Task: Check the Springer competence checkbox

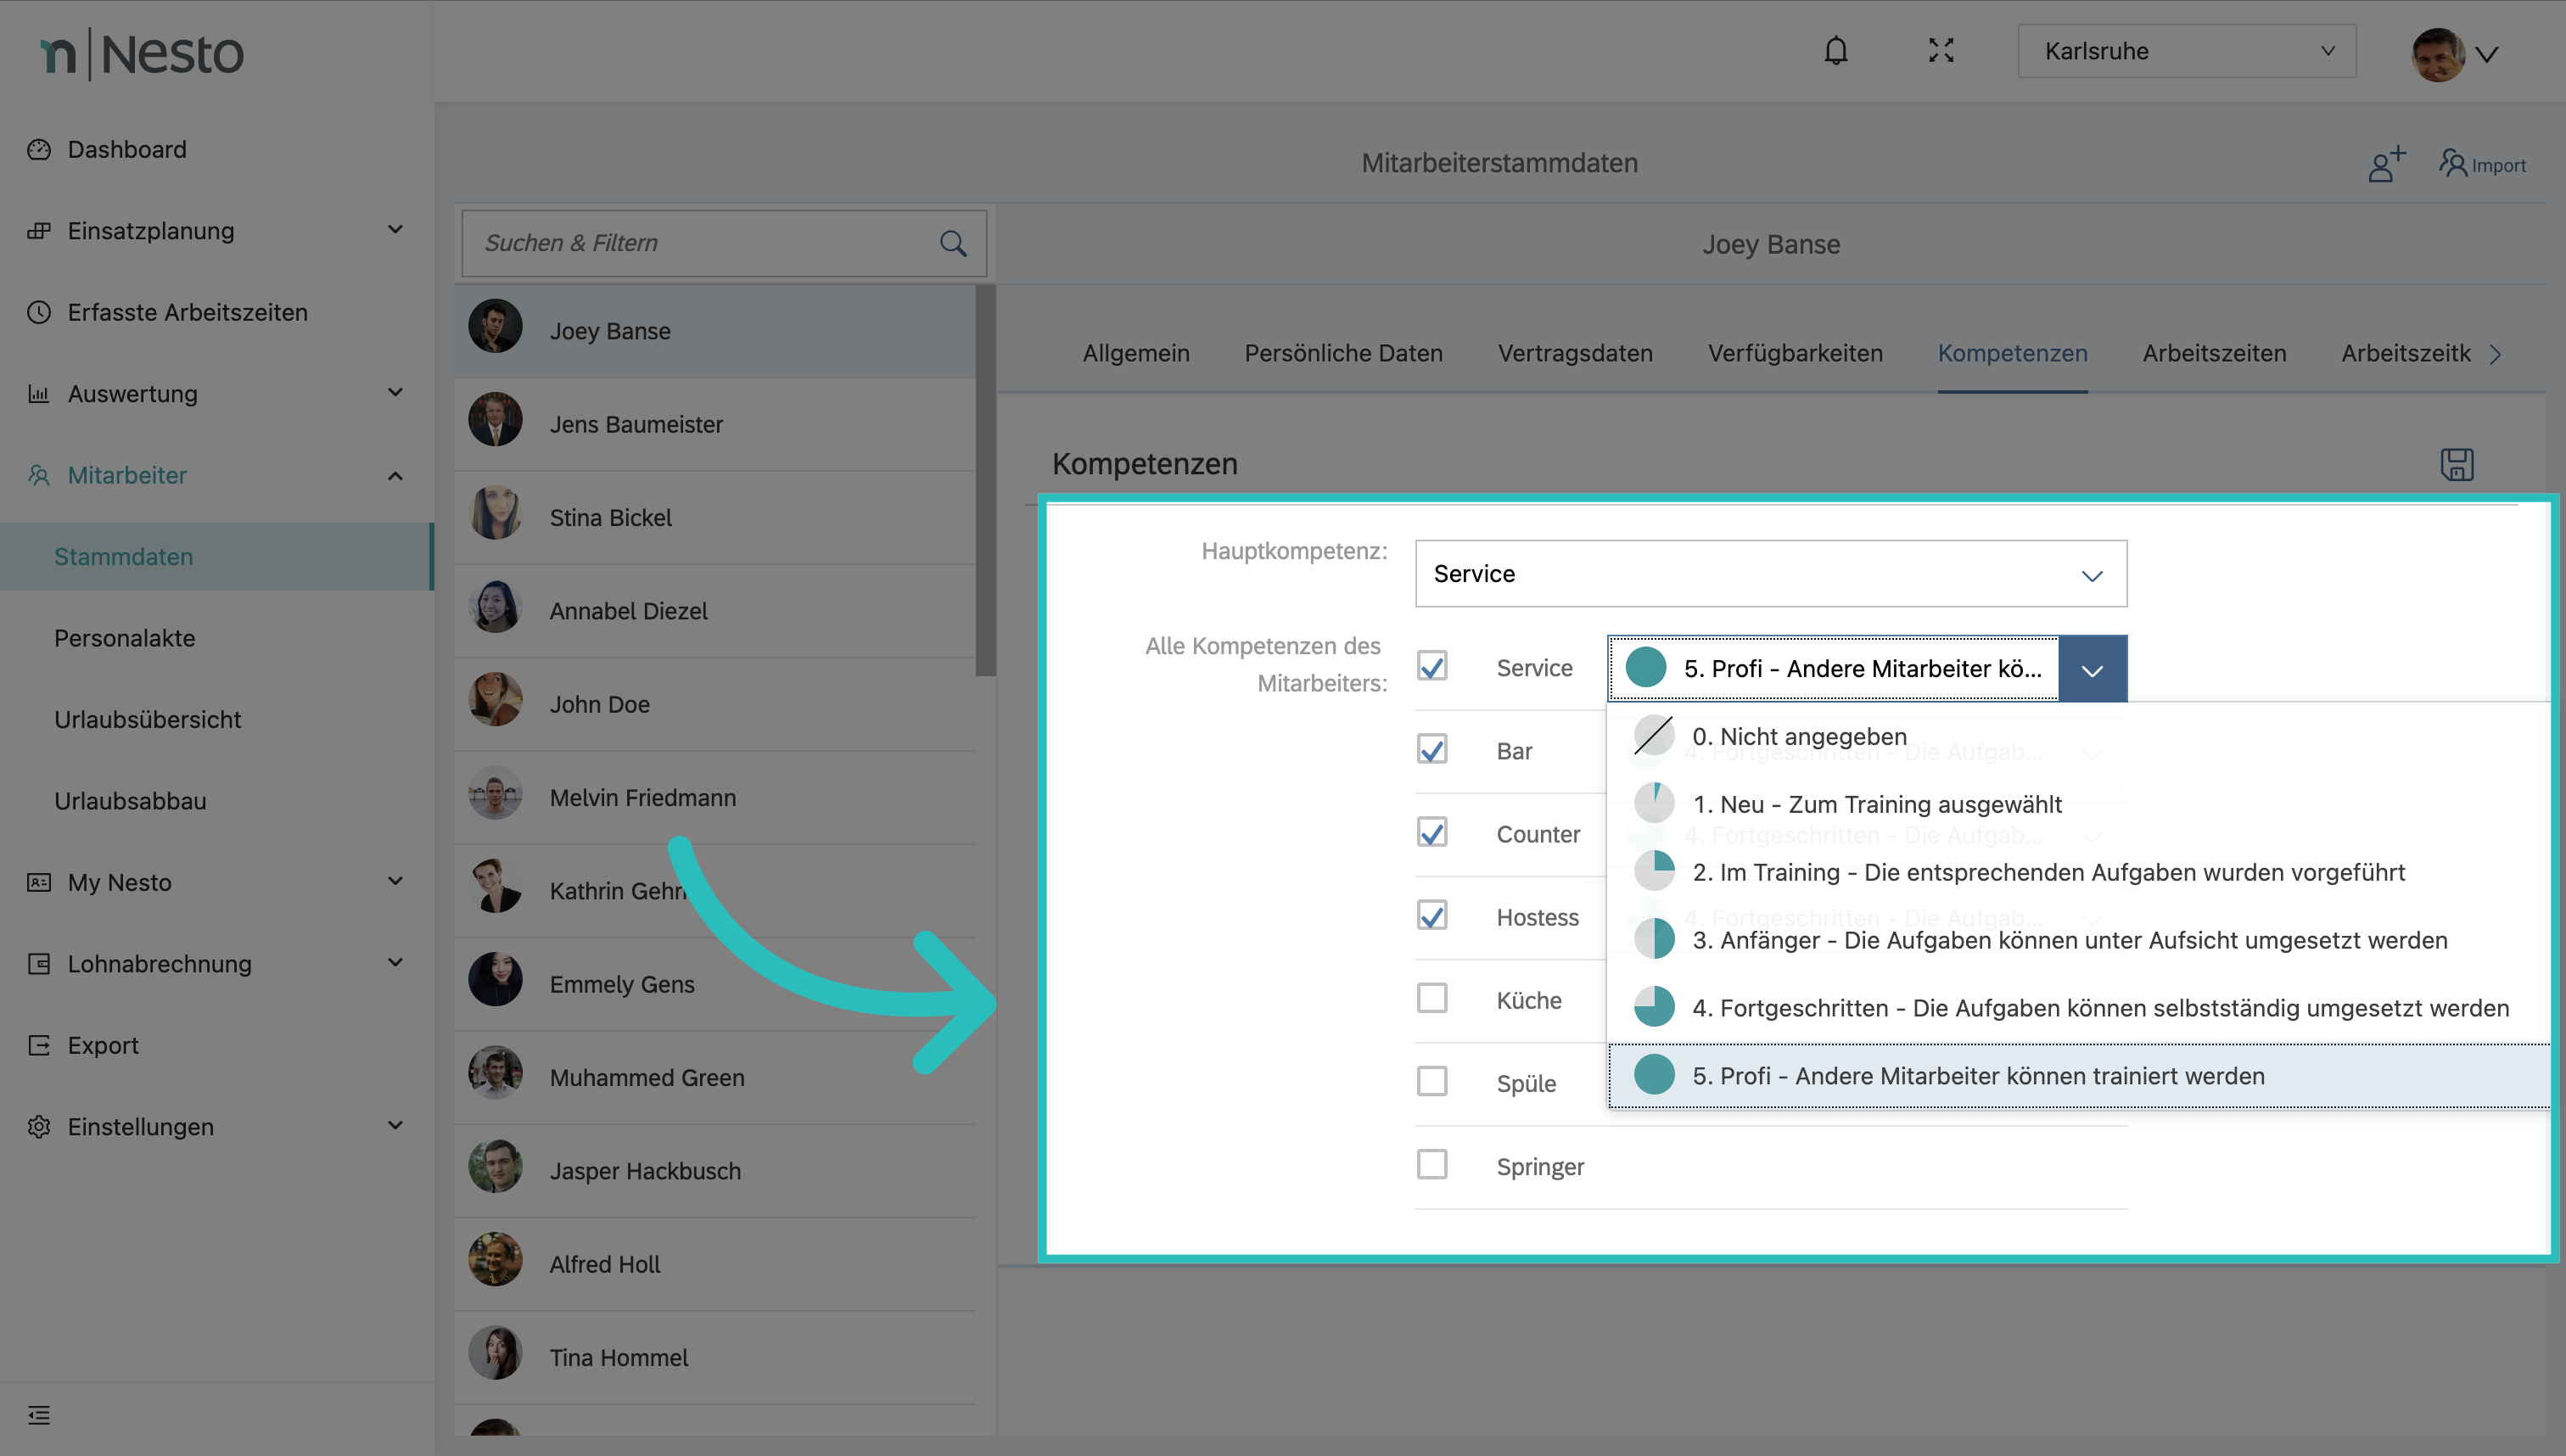Action: pos(1432,1164)
